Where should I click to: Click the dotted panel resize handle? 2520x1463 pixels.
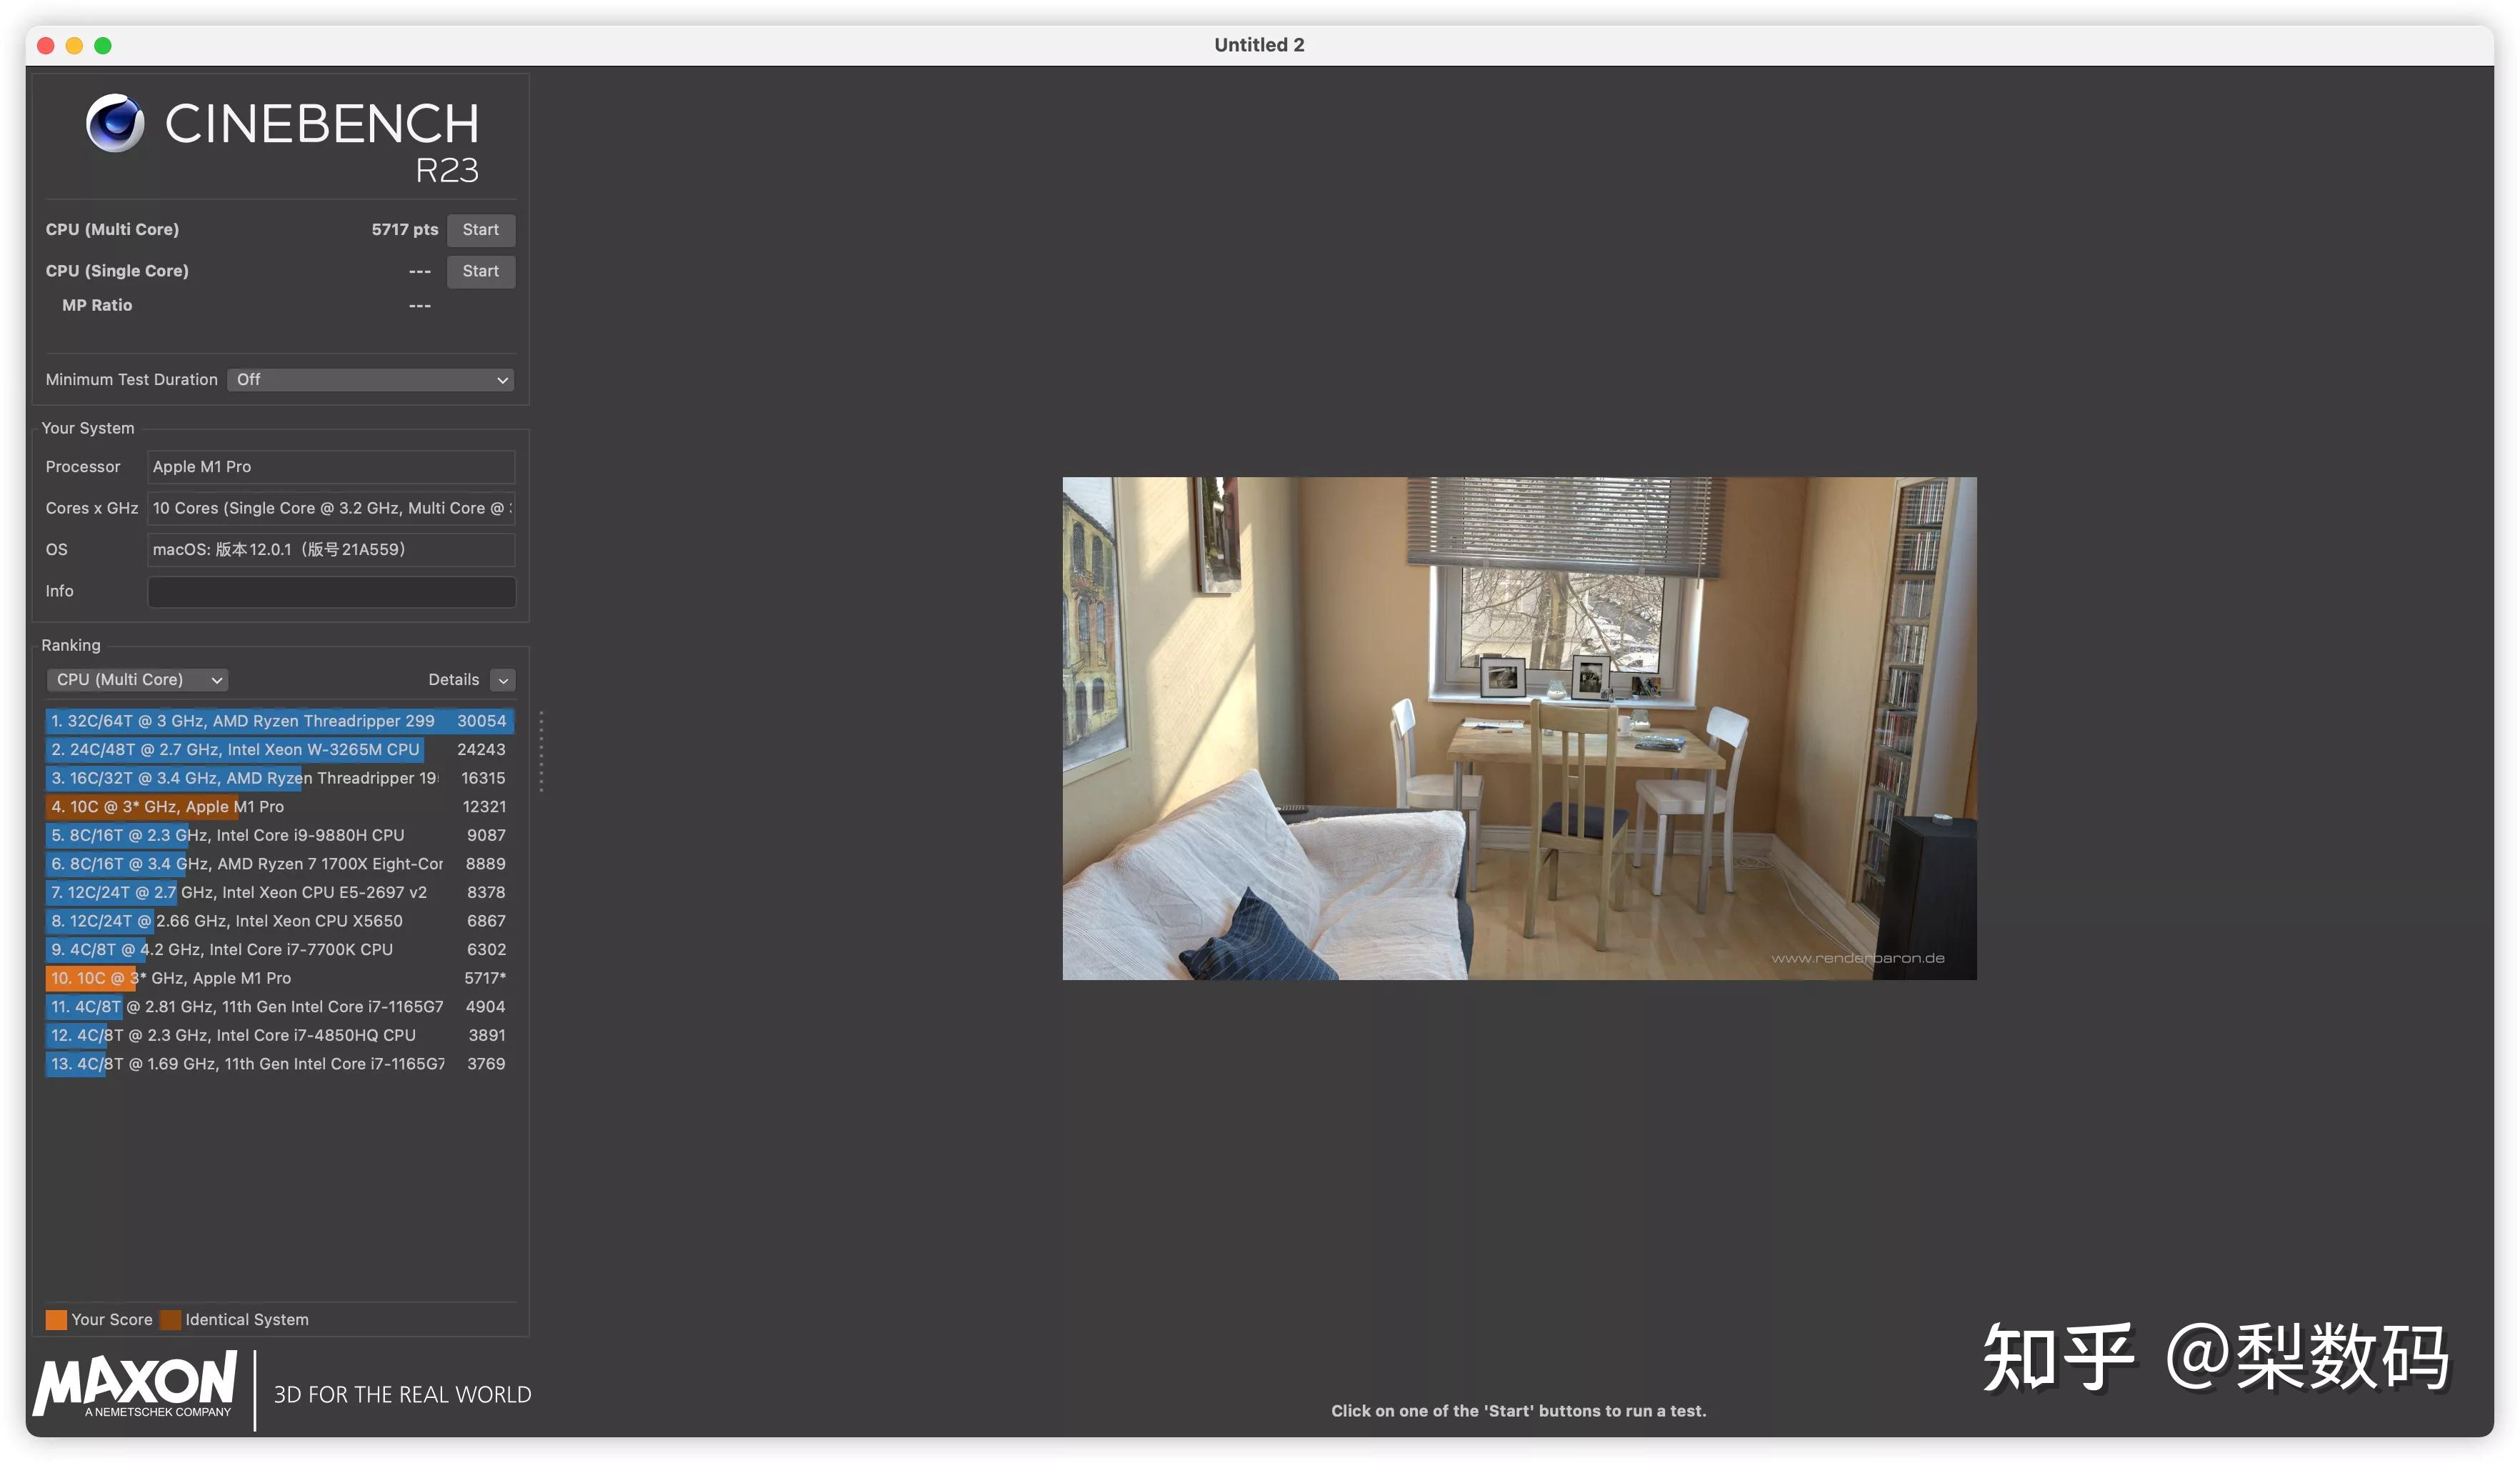[541, 751]
